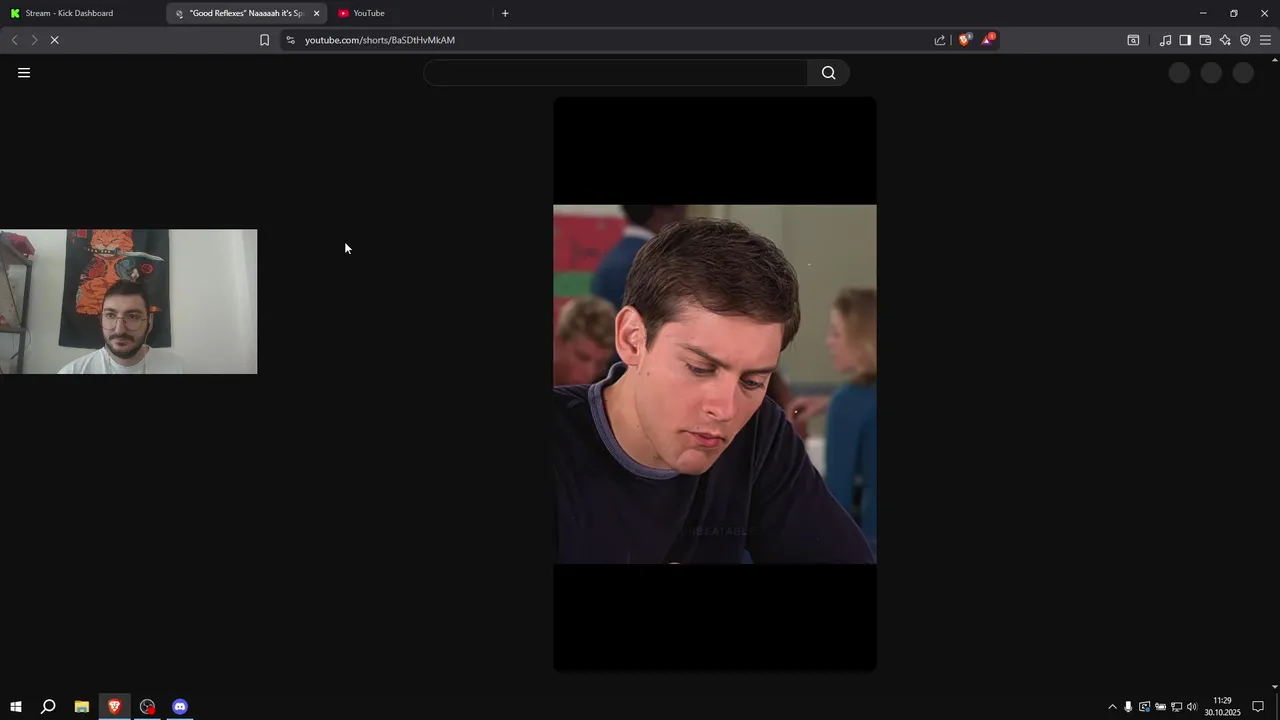Viewport: 1280px width, 720px height.
Task: Click the microphone tray icon
Action: point(1128,707)
